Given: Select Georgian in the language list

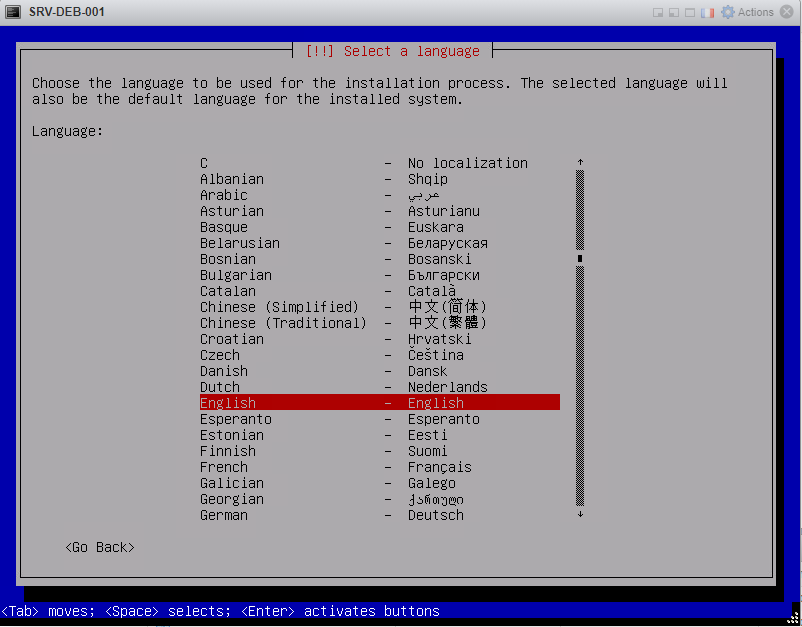Looking at the screenshot, I should point(380,499).
